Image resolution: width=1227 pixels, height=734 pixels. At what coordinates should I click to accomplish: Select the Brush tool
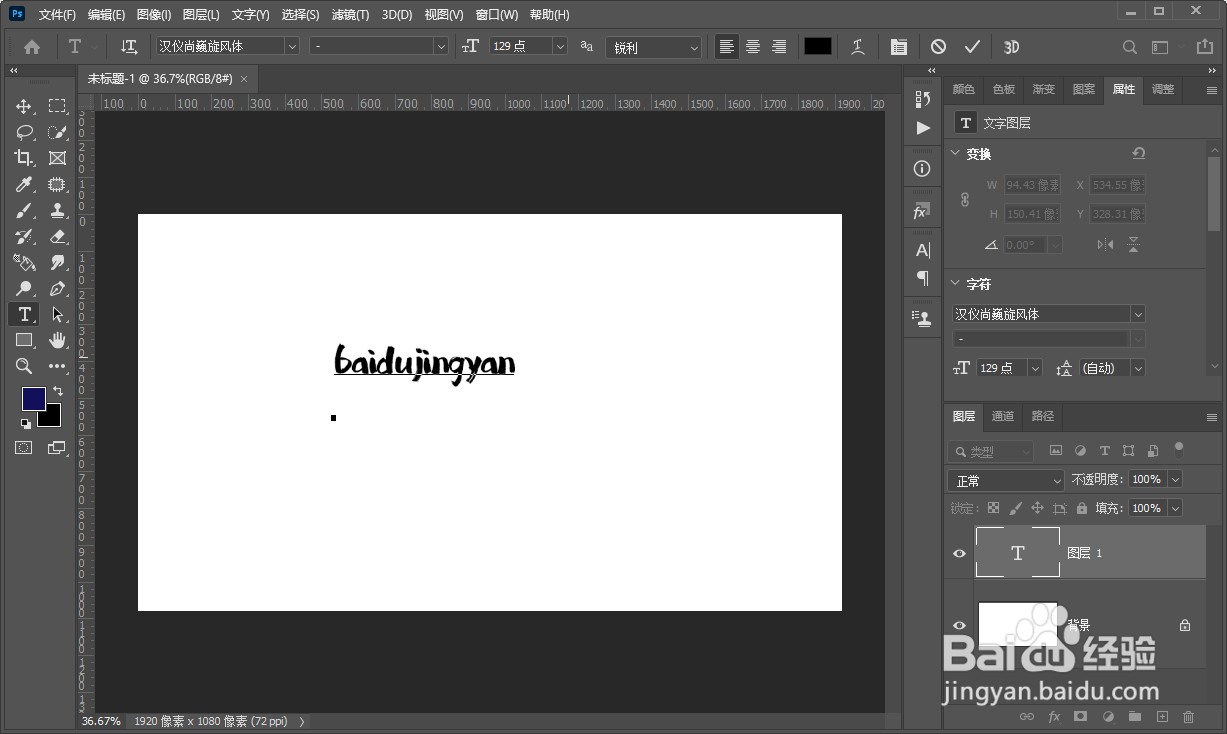click(x=24, y=210)
